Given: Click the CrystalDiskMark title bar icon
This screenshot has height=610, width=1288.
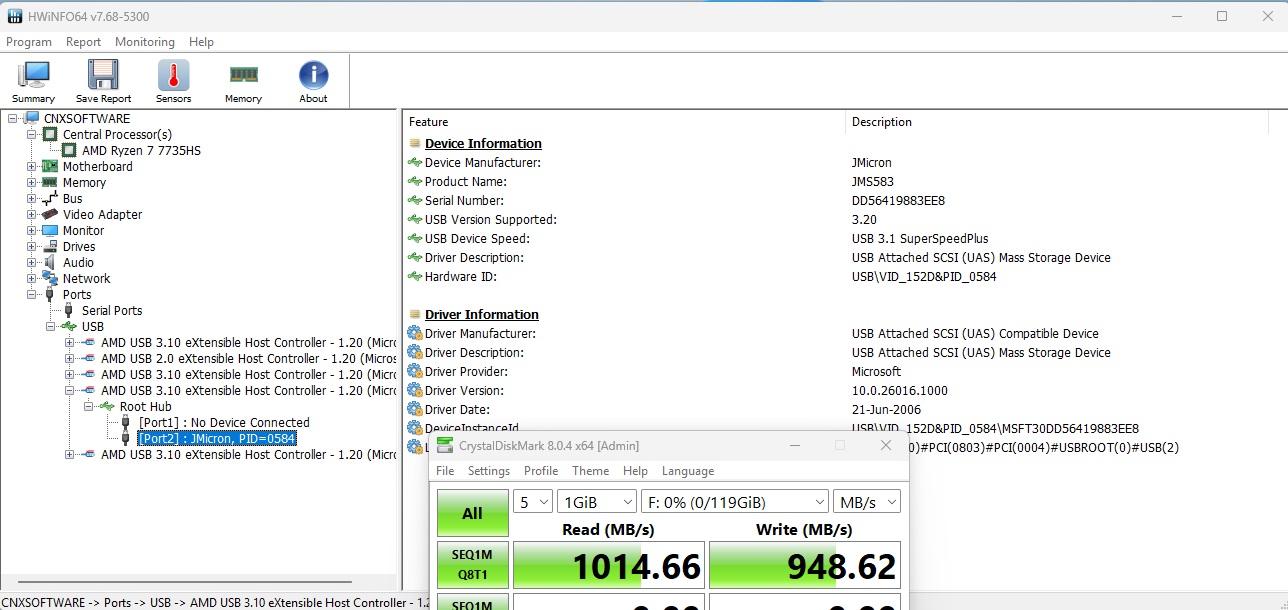Looking at the screenshot, I should click(x=444, y=445).
